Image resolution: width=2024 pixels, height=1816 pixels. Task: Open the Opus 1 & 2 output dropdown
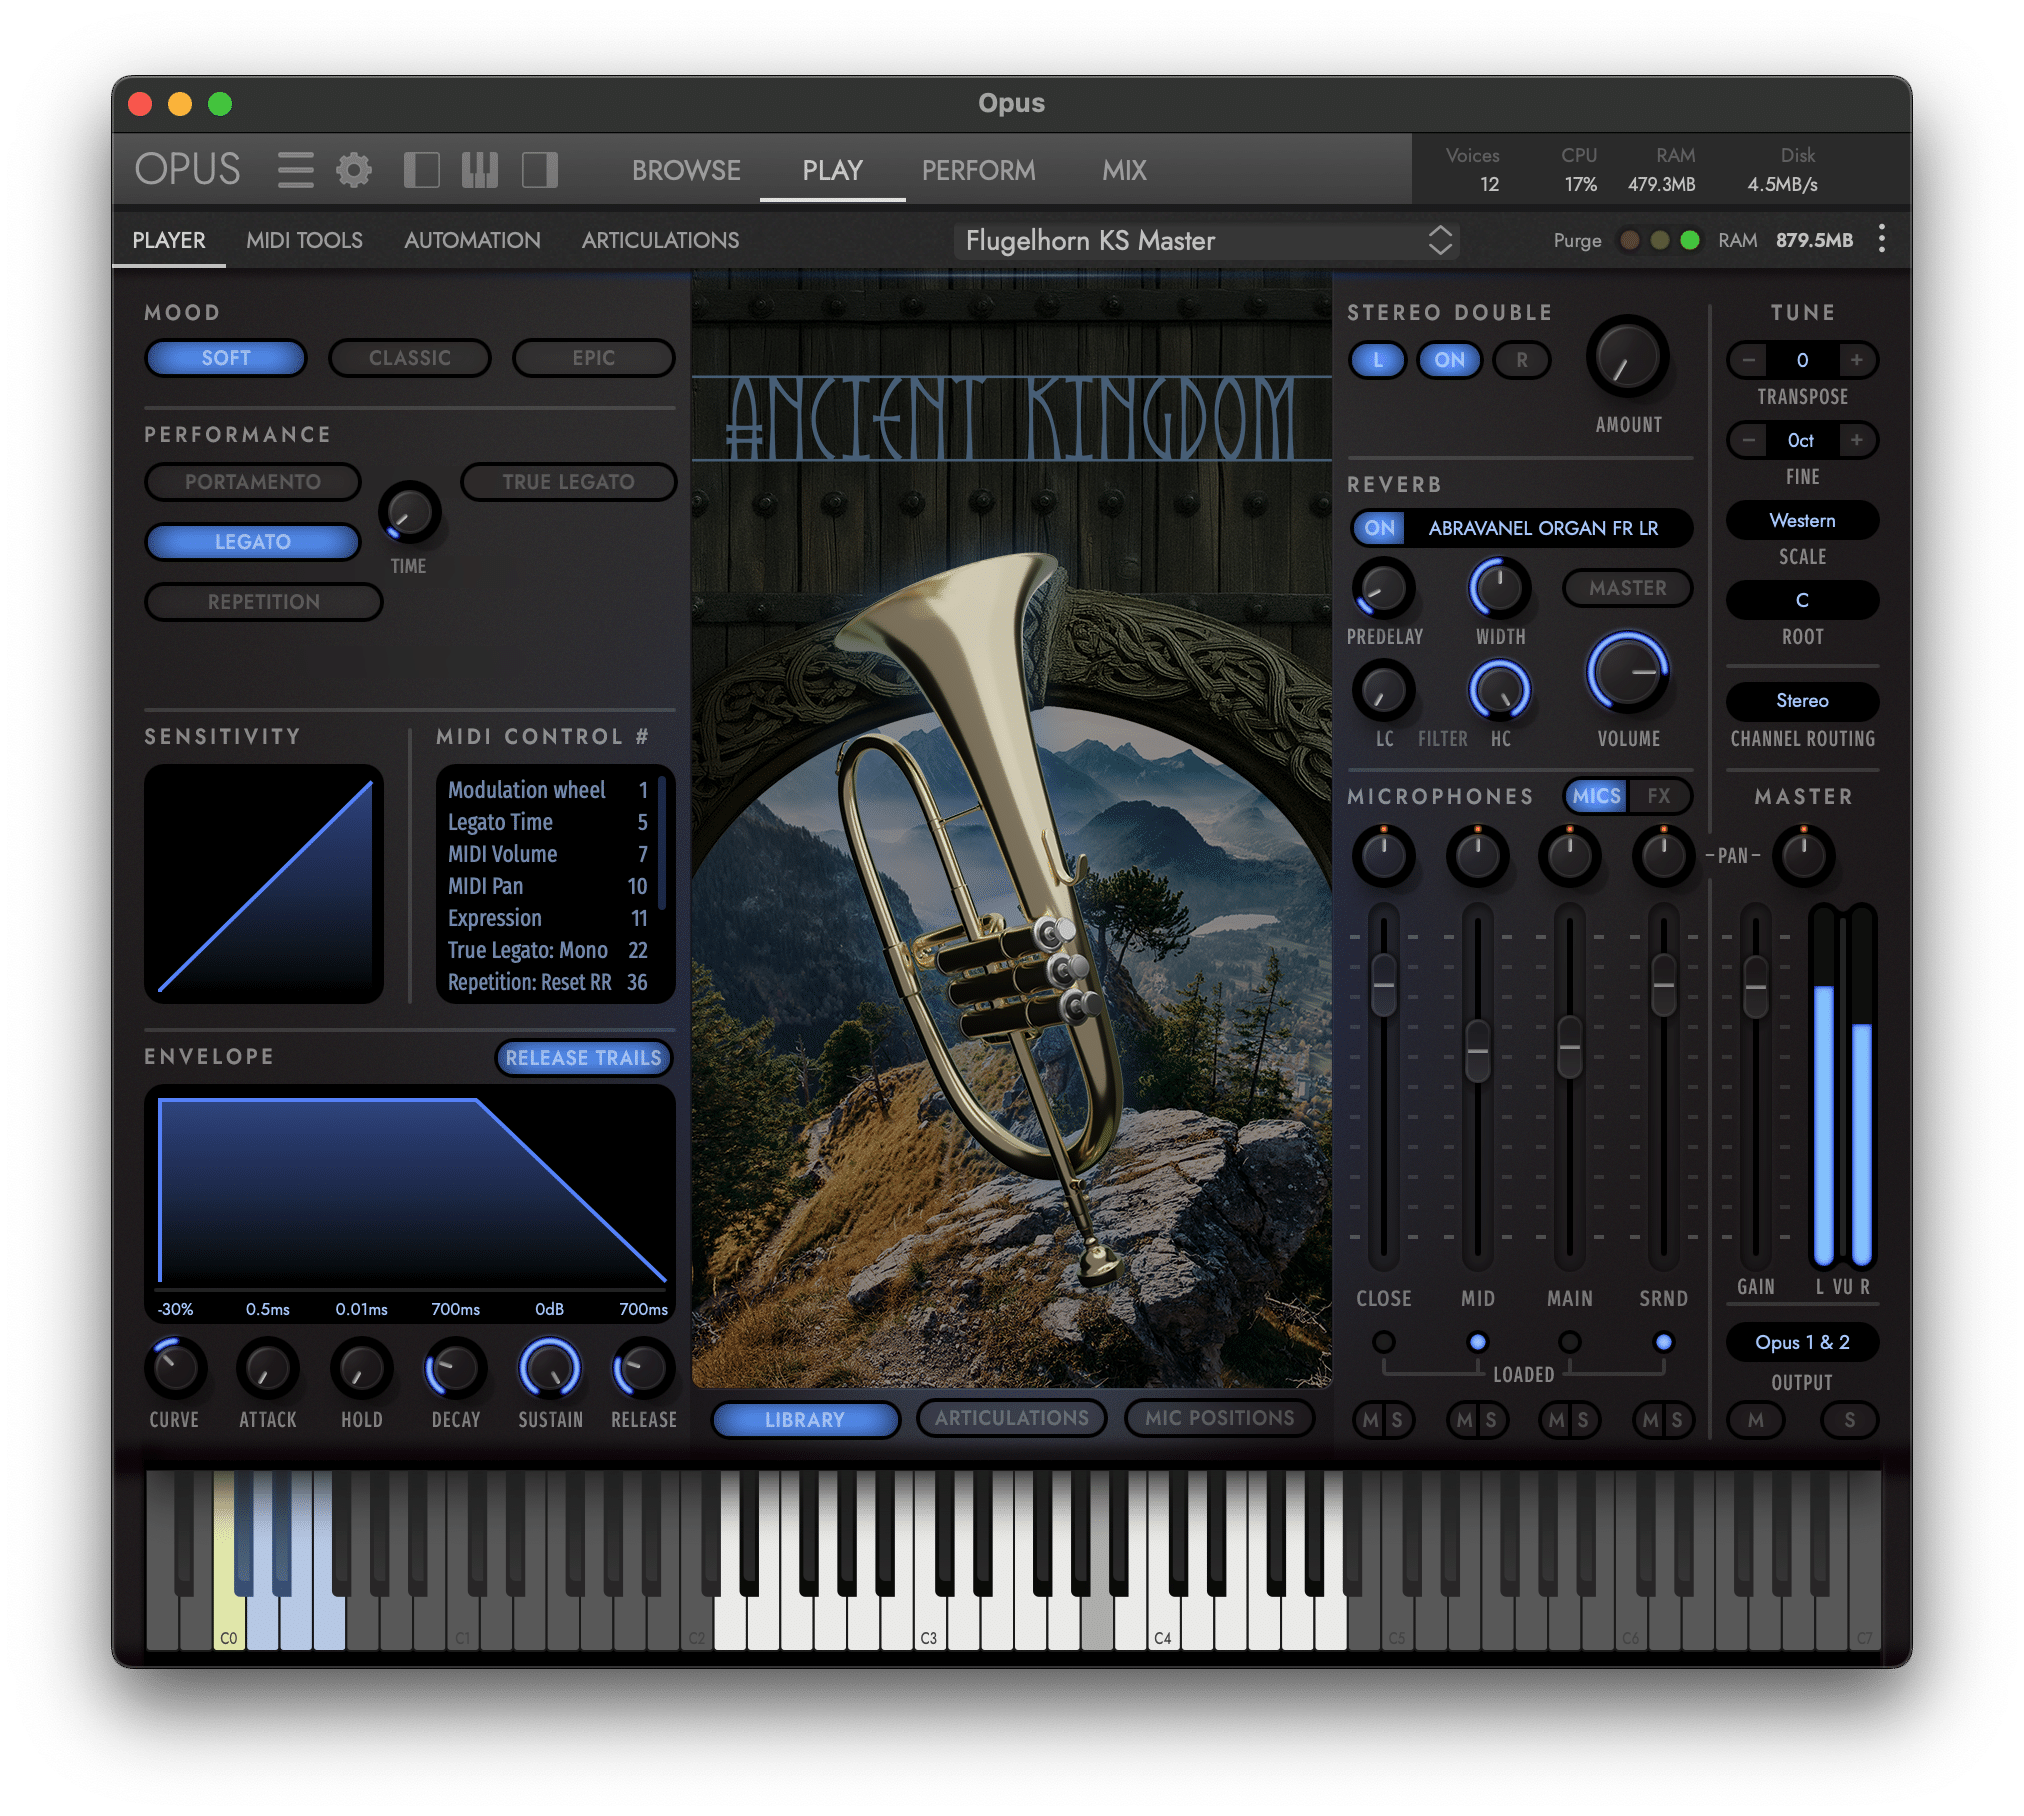[1802, 1342]
